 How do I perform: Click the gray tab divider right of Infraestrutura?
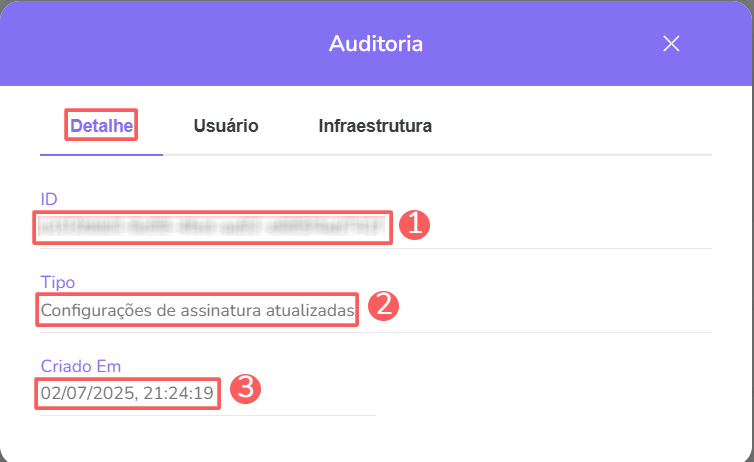[580, 155]
